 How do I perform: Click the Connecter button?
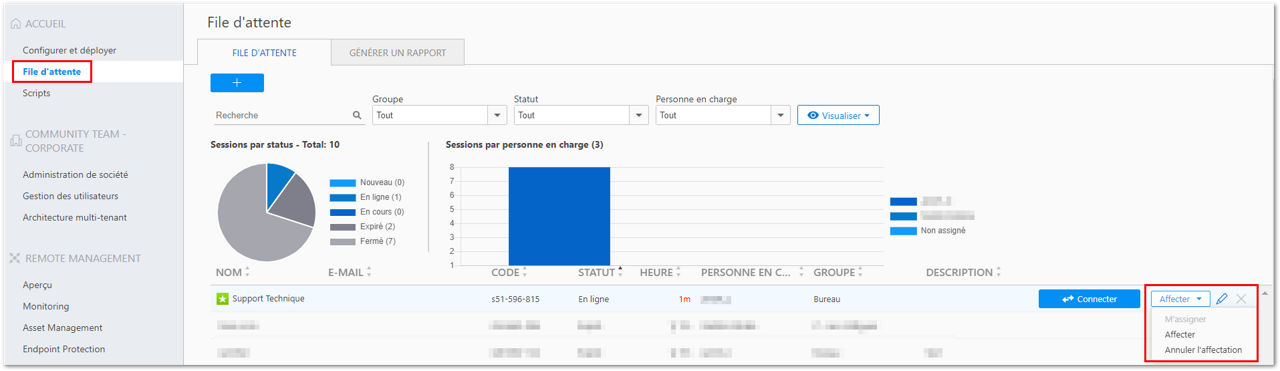1090,299
